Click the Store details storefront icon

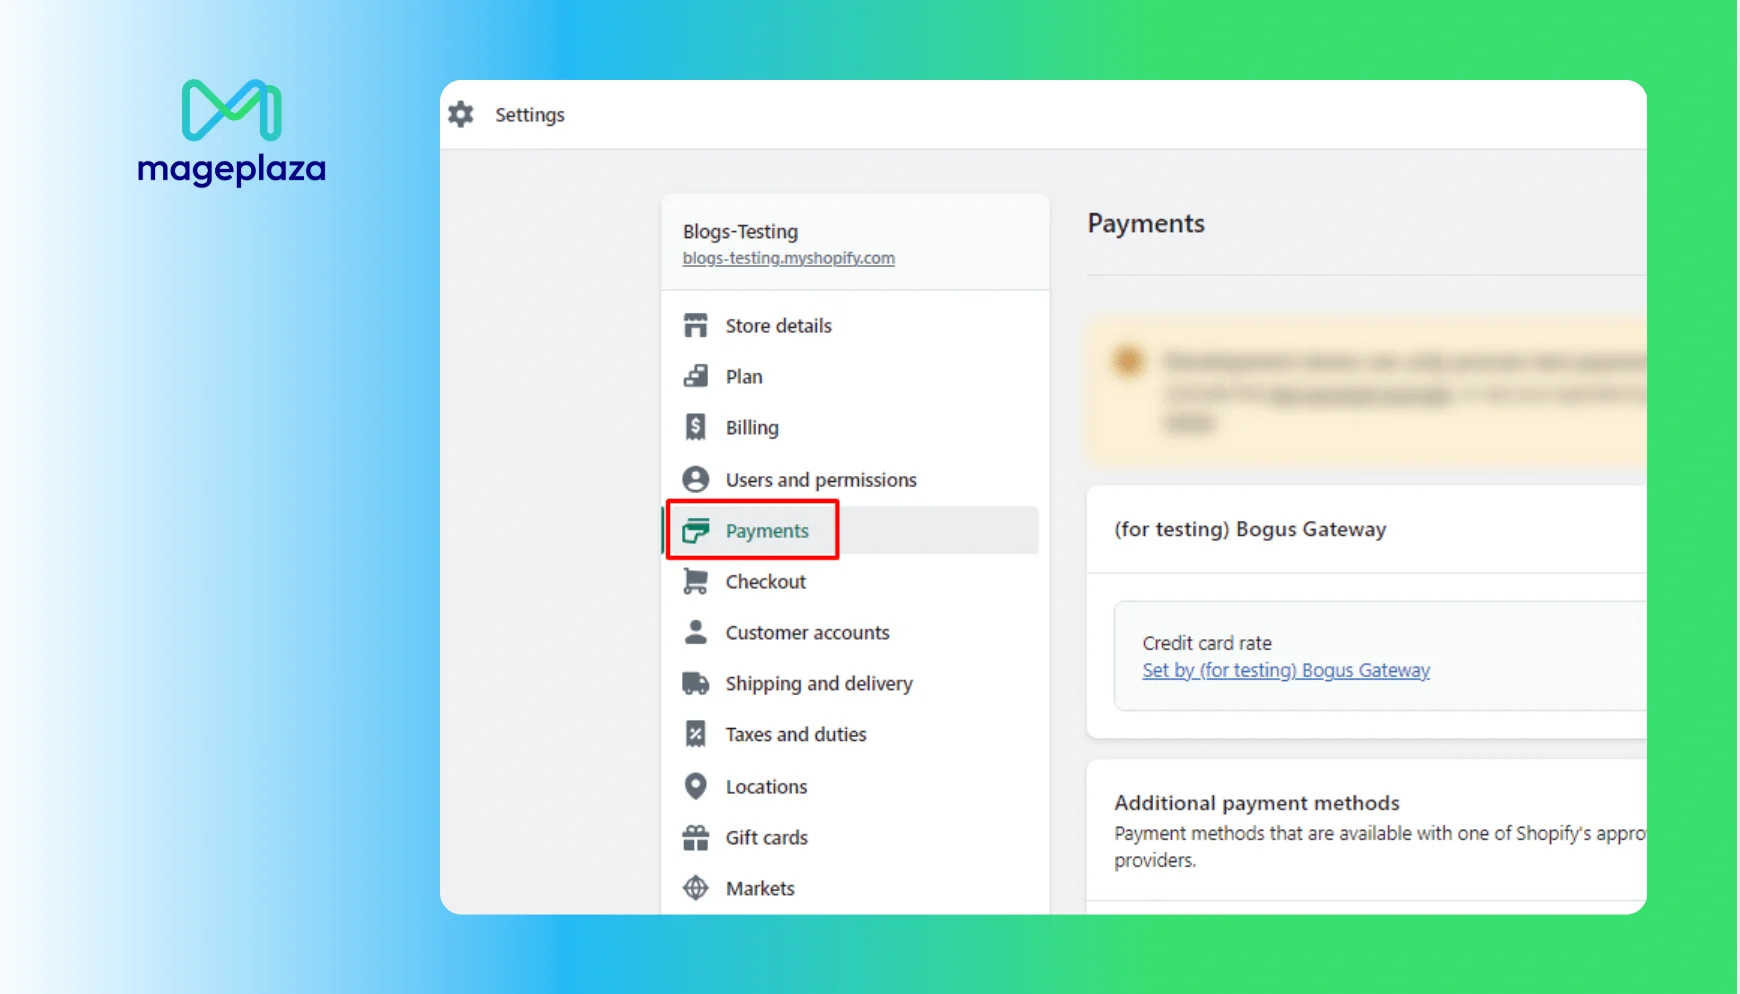tap(695, 325)
